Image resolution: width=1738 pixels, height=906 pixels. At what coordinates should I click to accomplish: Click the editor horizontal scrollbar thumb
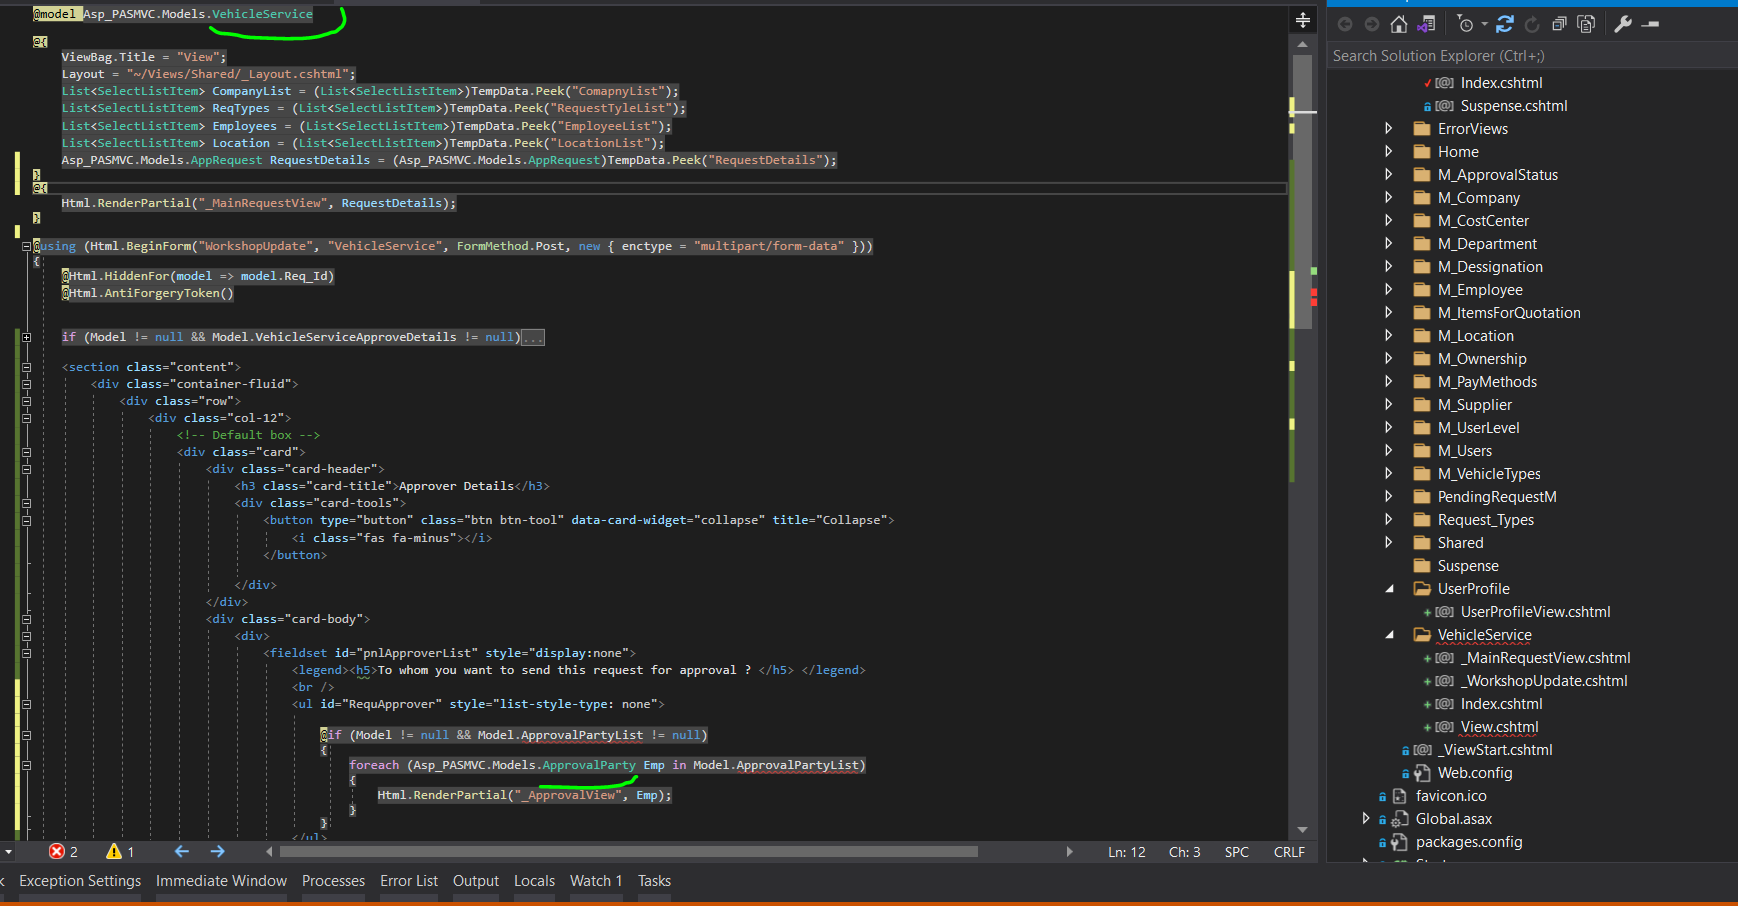click(x=629, y=852)
